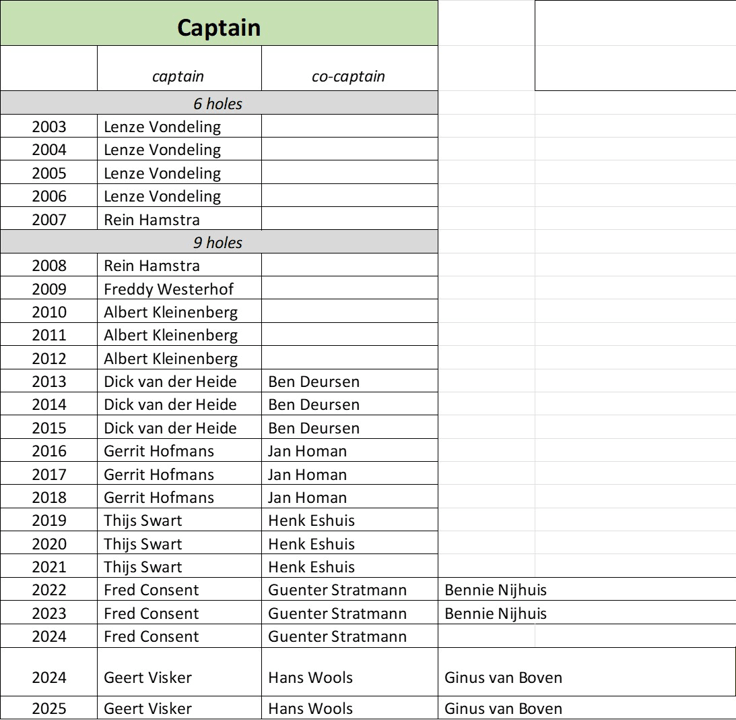Click Ginus van Boven in the 2025 row
The width and height of the screenshot is (736, 720).
(x=503, y=709)
